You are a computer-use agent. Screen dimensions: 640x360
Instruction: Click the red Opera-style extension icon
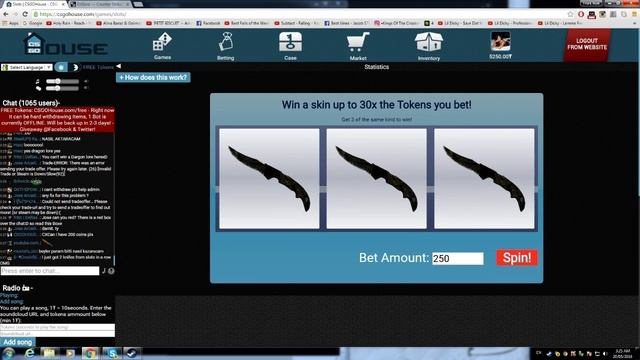(x=581, y=15)
